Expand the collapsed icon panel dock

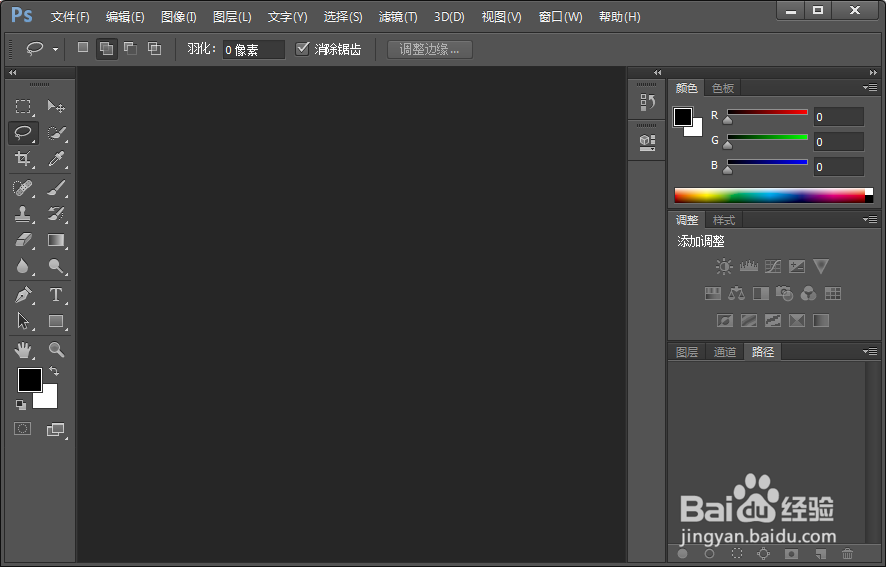point(657,72)
